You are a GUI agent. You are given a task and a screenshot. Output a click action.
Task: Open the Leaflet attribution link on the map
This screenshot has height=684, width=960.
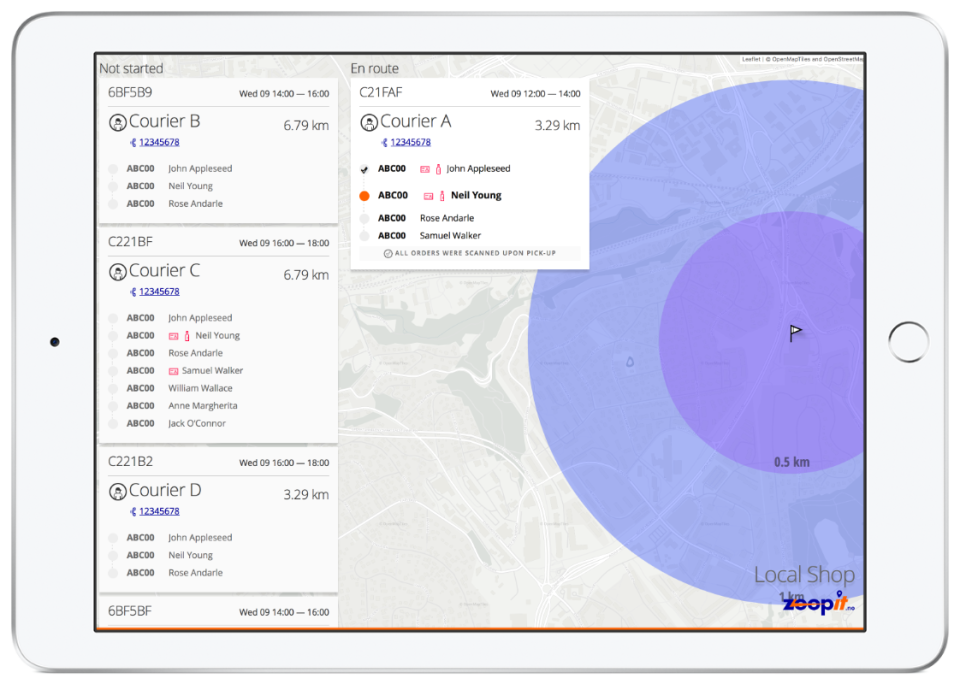click(x=750, y=59)
